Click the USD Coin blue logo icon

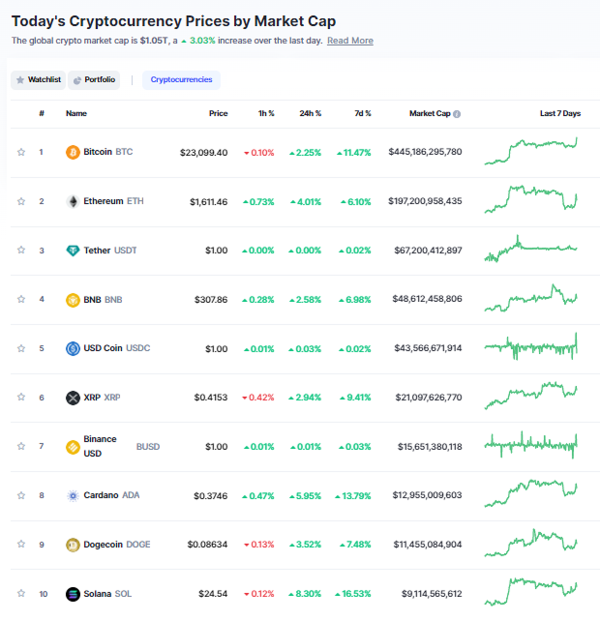72,349
